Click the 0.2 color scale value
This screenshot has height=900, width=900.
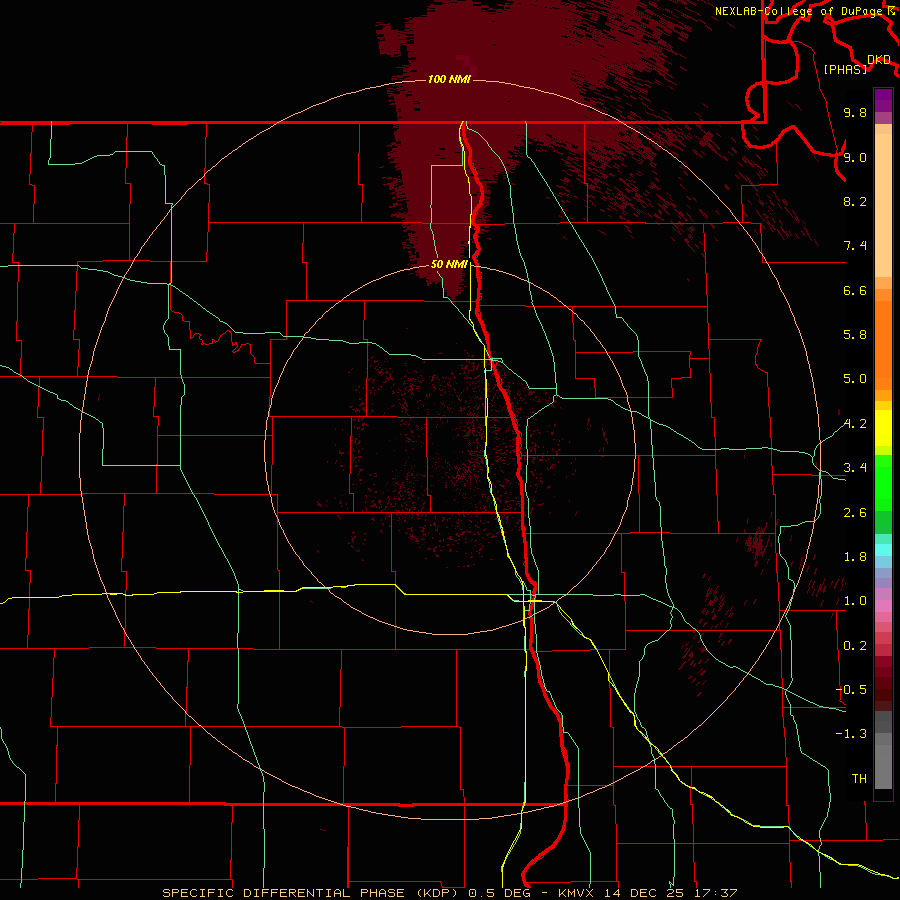pyautogui.click(x=855, y=646)
